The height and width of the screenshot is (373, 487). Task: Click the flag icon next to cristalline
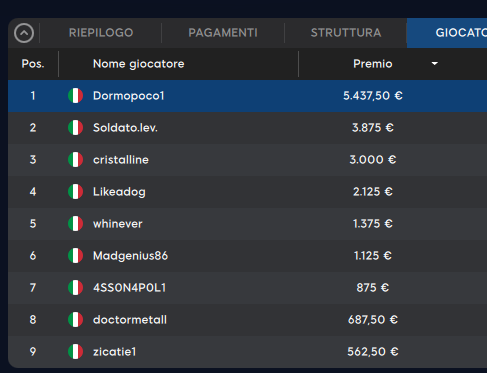pyautogui.click(x=76, y=160)
